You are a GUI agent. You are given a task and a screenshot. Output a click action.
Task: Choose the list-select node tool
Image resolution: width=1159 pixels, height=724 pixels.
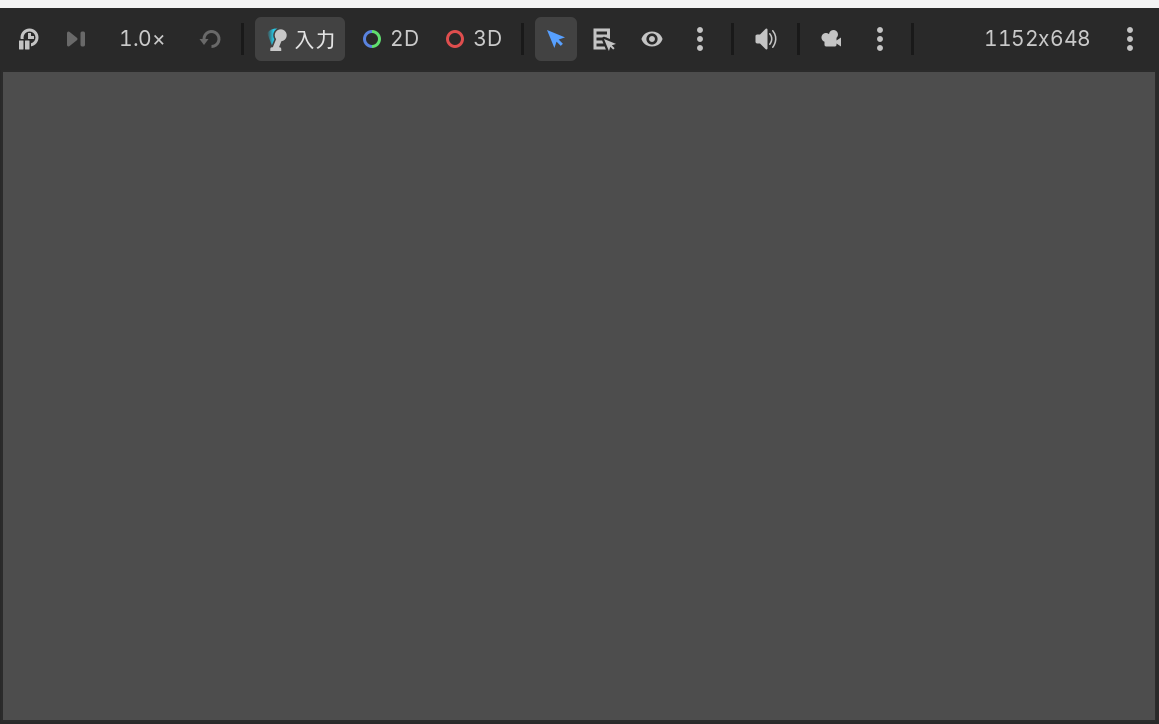click(604, 39)
